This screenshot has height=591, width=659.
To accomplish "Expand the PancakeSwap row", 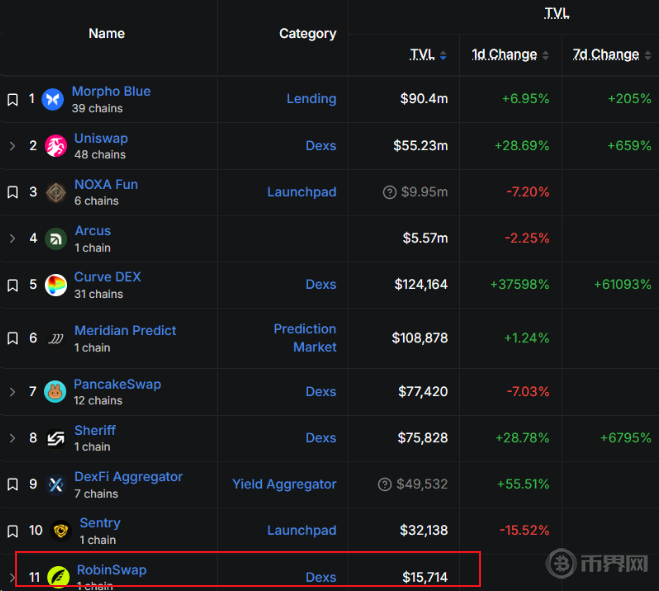I will click(x=12, y=392).
